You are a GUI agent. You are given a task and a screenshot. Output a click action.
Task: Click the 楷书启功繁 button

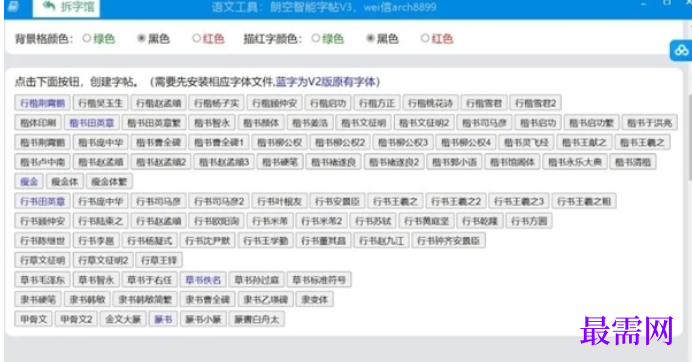[591, 123]
